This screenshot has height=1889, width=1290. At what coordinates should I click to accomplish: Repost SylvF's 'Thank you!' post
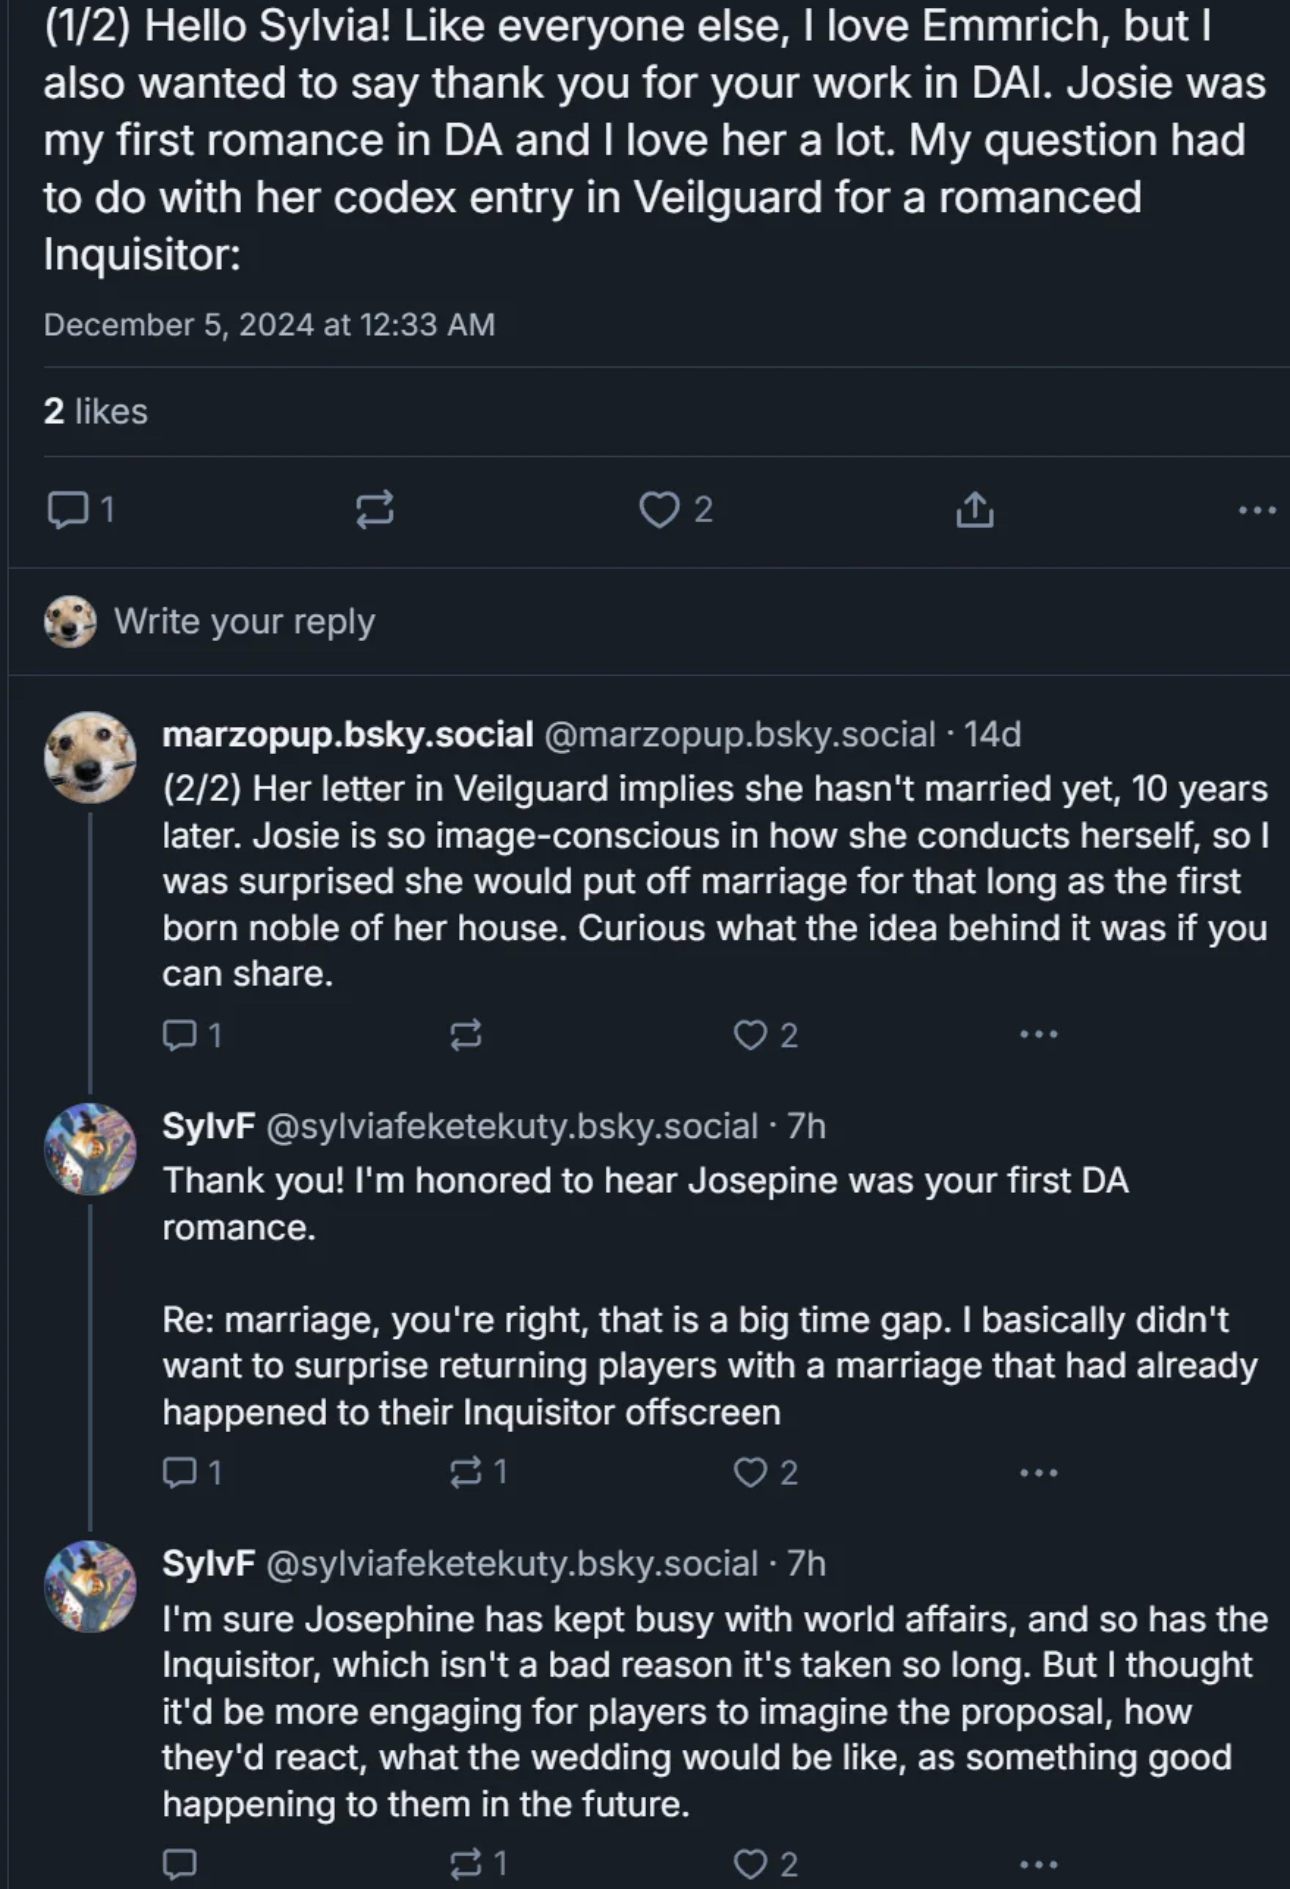pyautogui.click(x=466, y=1472)
